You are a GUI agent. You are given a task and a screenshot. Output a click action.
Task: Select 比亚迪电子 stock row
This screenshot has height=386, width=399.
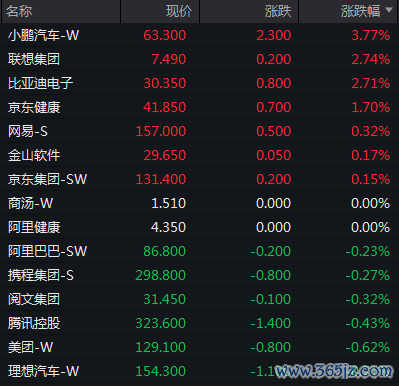199,83
